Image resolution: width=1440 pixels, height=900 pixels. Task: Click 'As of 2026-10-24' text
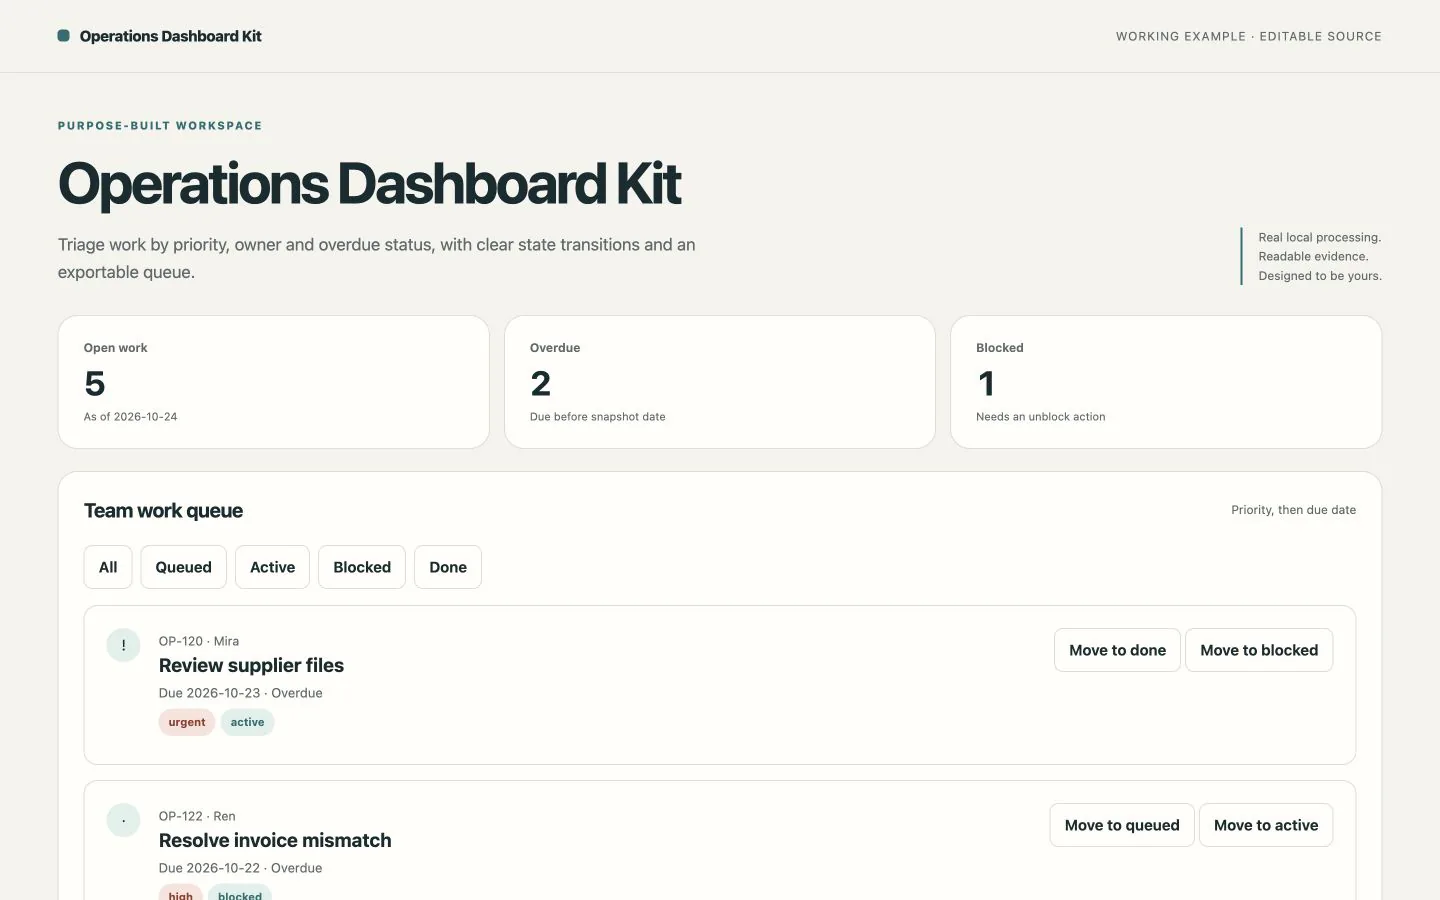point(131,417)
